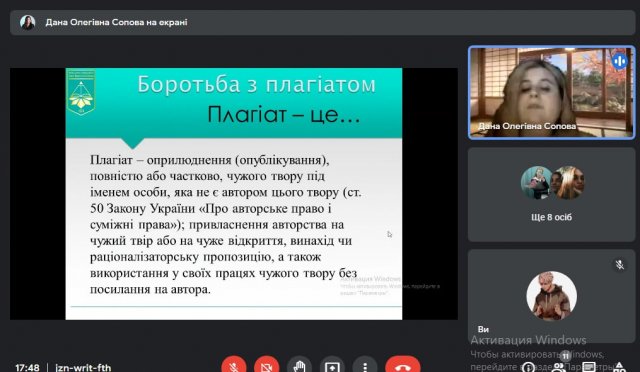Click your own 'Ви' tile
640x372 pixels.
[551, 296]
